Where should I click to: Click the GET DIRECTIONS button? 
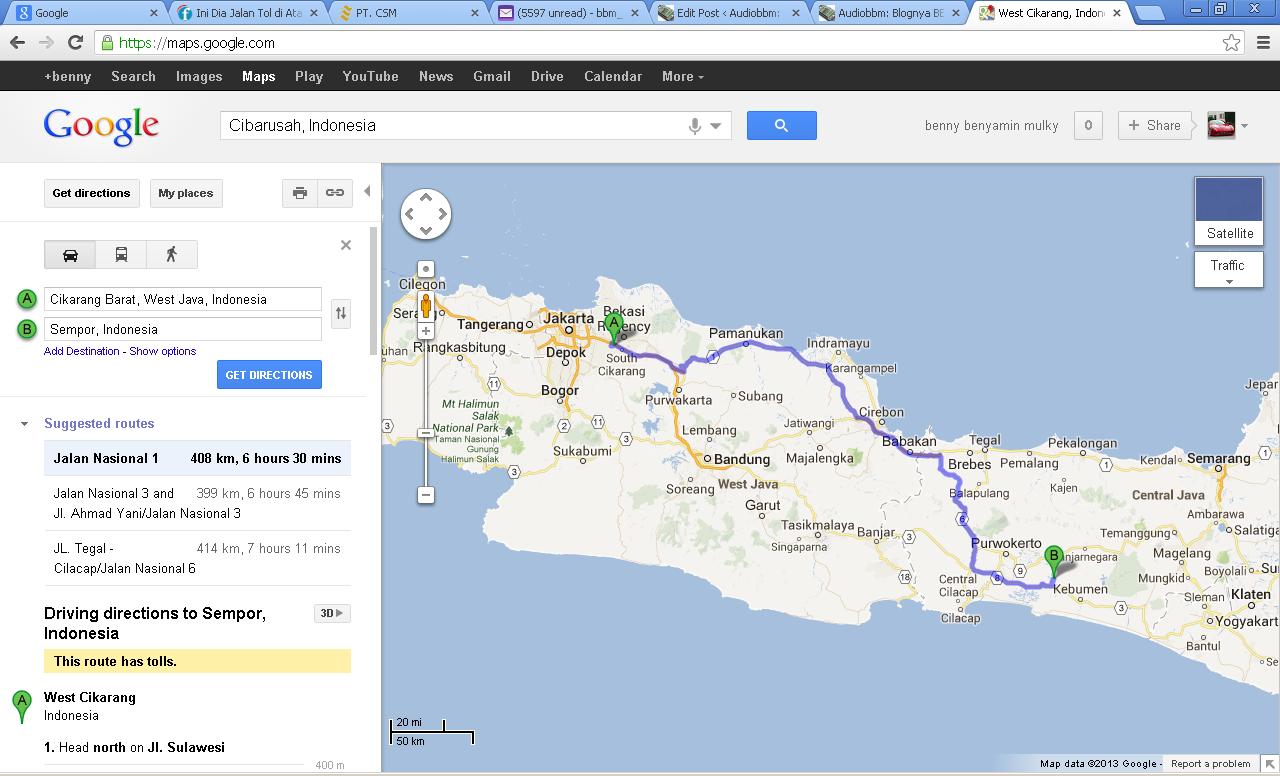tap(269, 375)
